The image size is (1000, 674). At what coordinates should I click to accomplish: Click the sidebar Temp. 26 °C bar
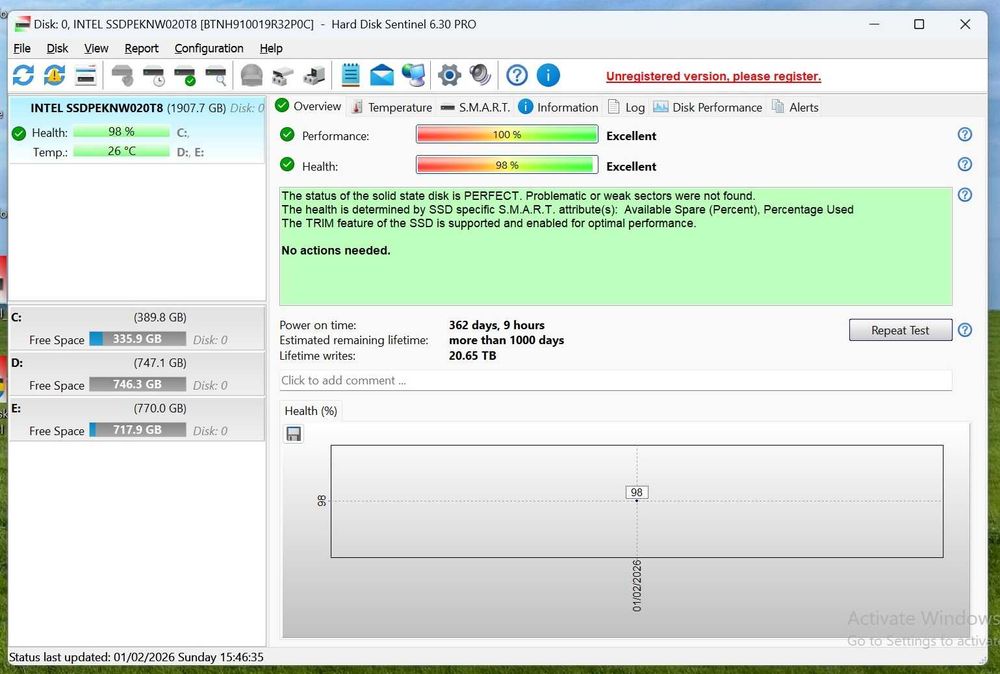tap(121, 151)
